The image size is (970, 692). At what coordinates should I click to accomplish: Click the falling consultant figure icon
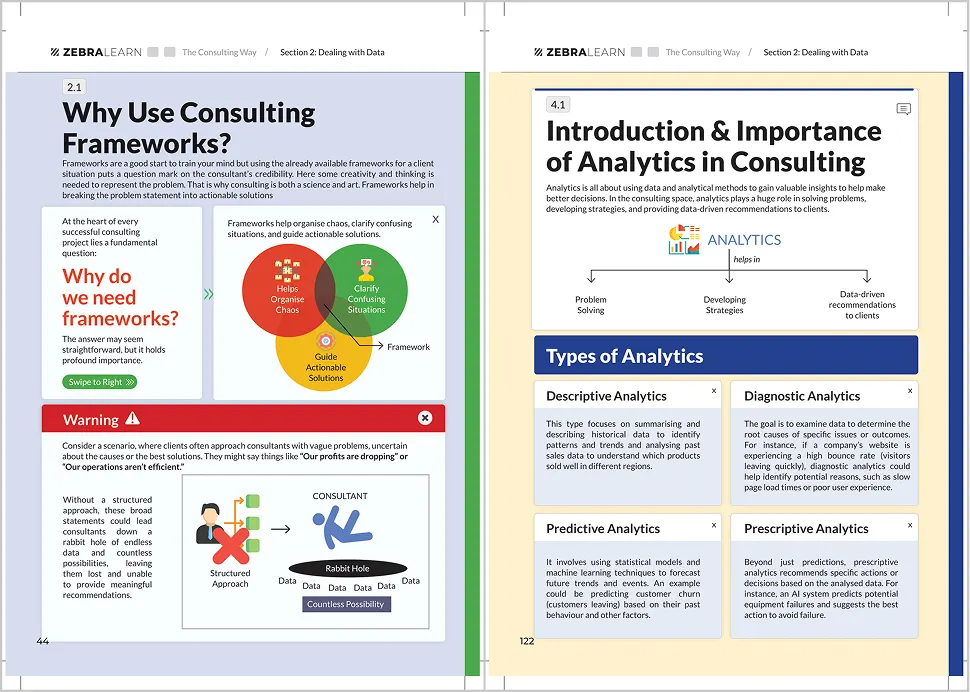coord(342,528)
